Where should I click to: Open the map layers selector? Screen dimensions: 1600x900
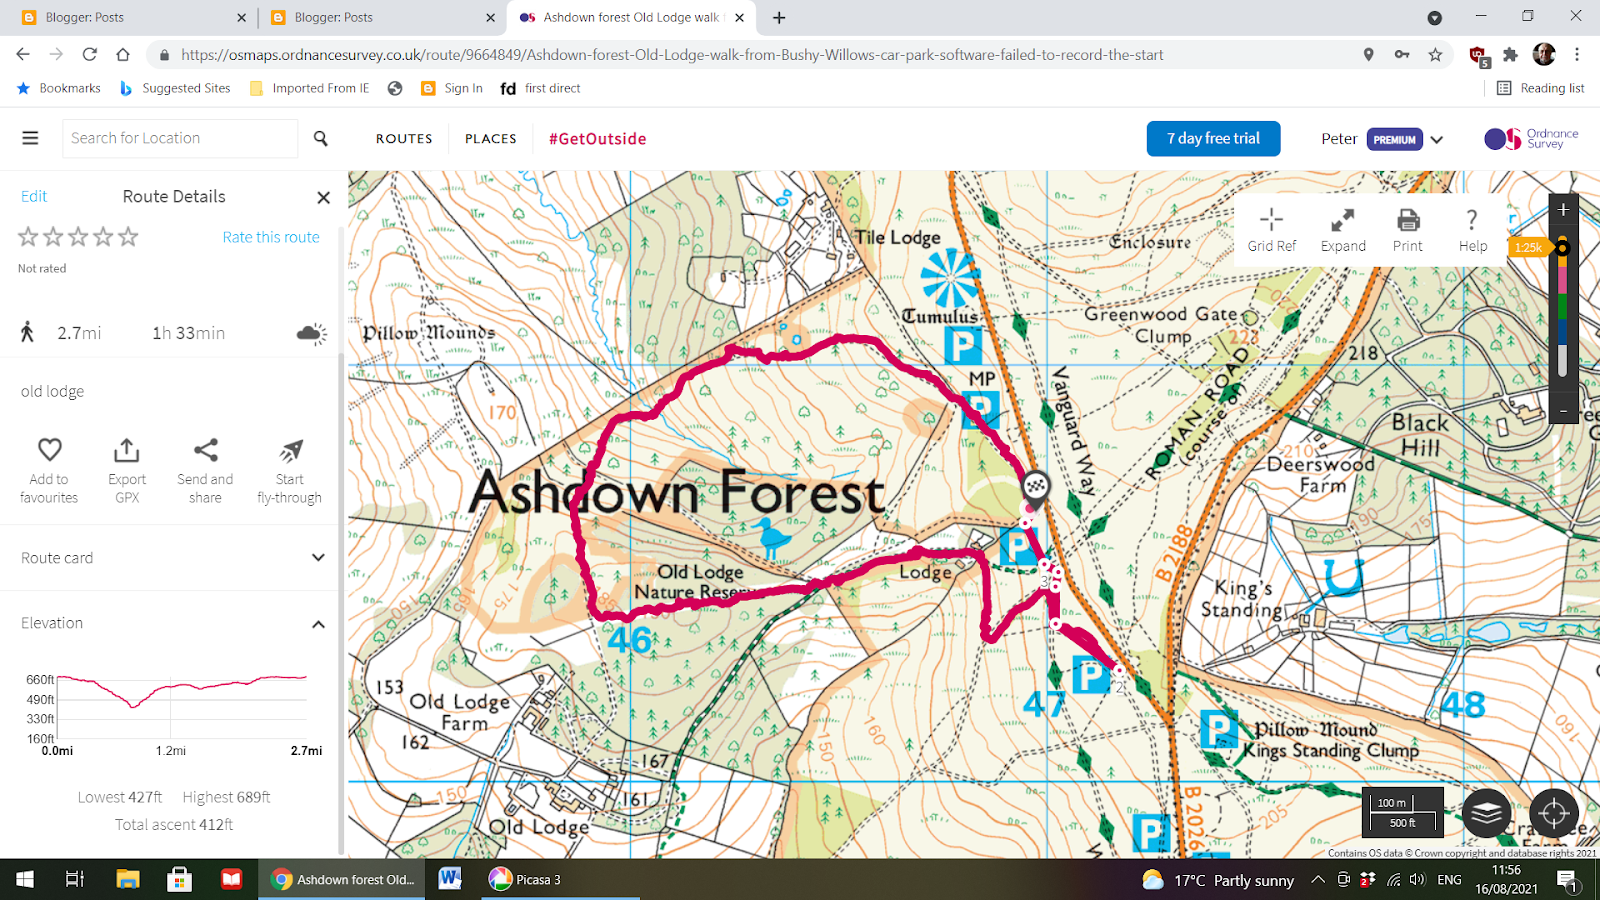click(x=1486, y=812)
